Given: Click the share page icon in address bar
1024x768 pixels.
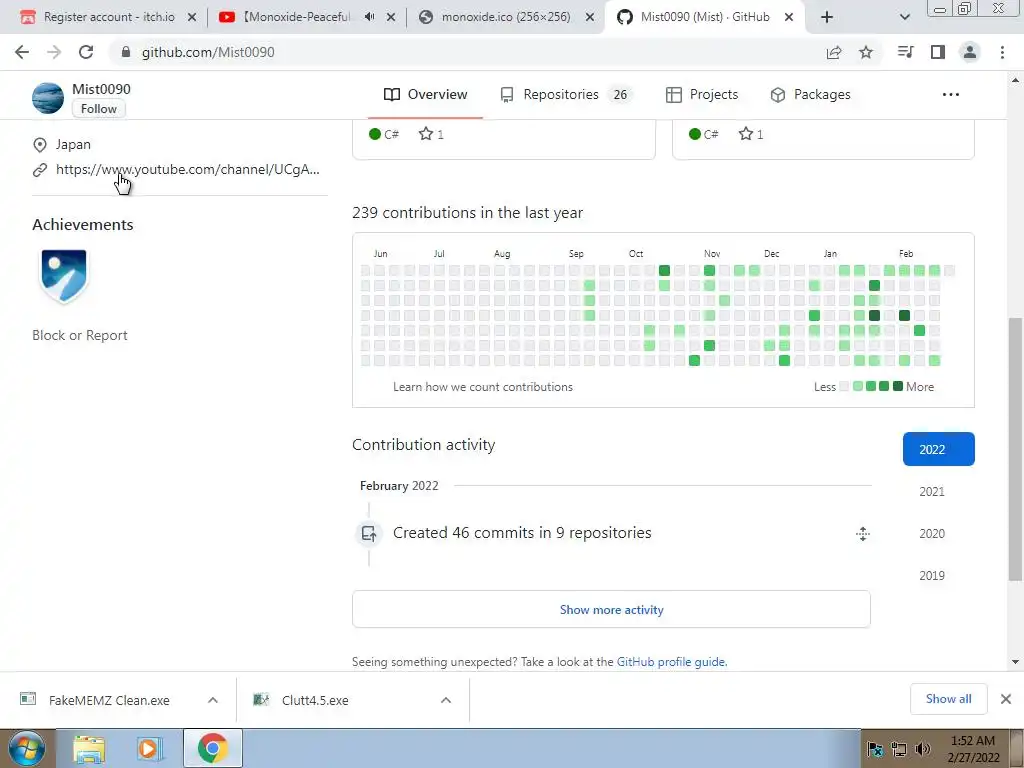Looking at the screenshot, I should [x=834, y=52].
